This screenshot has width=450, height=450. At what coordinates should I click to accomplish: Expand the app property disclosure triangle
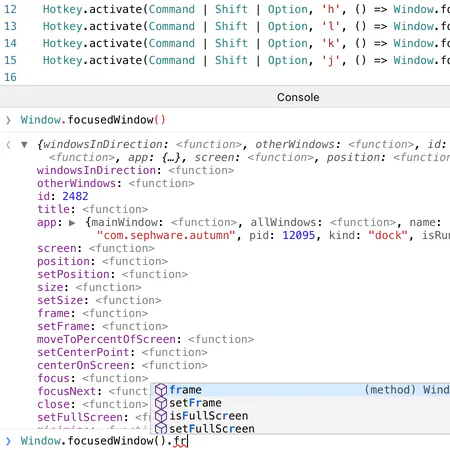(72, 223)
